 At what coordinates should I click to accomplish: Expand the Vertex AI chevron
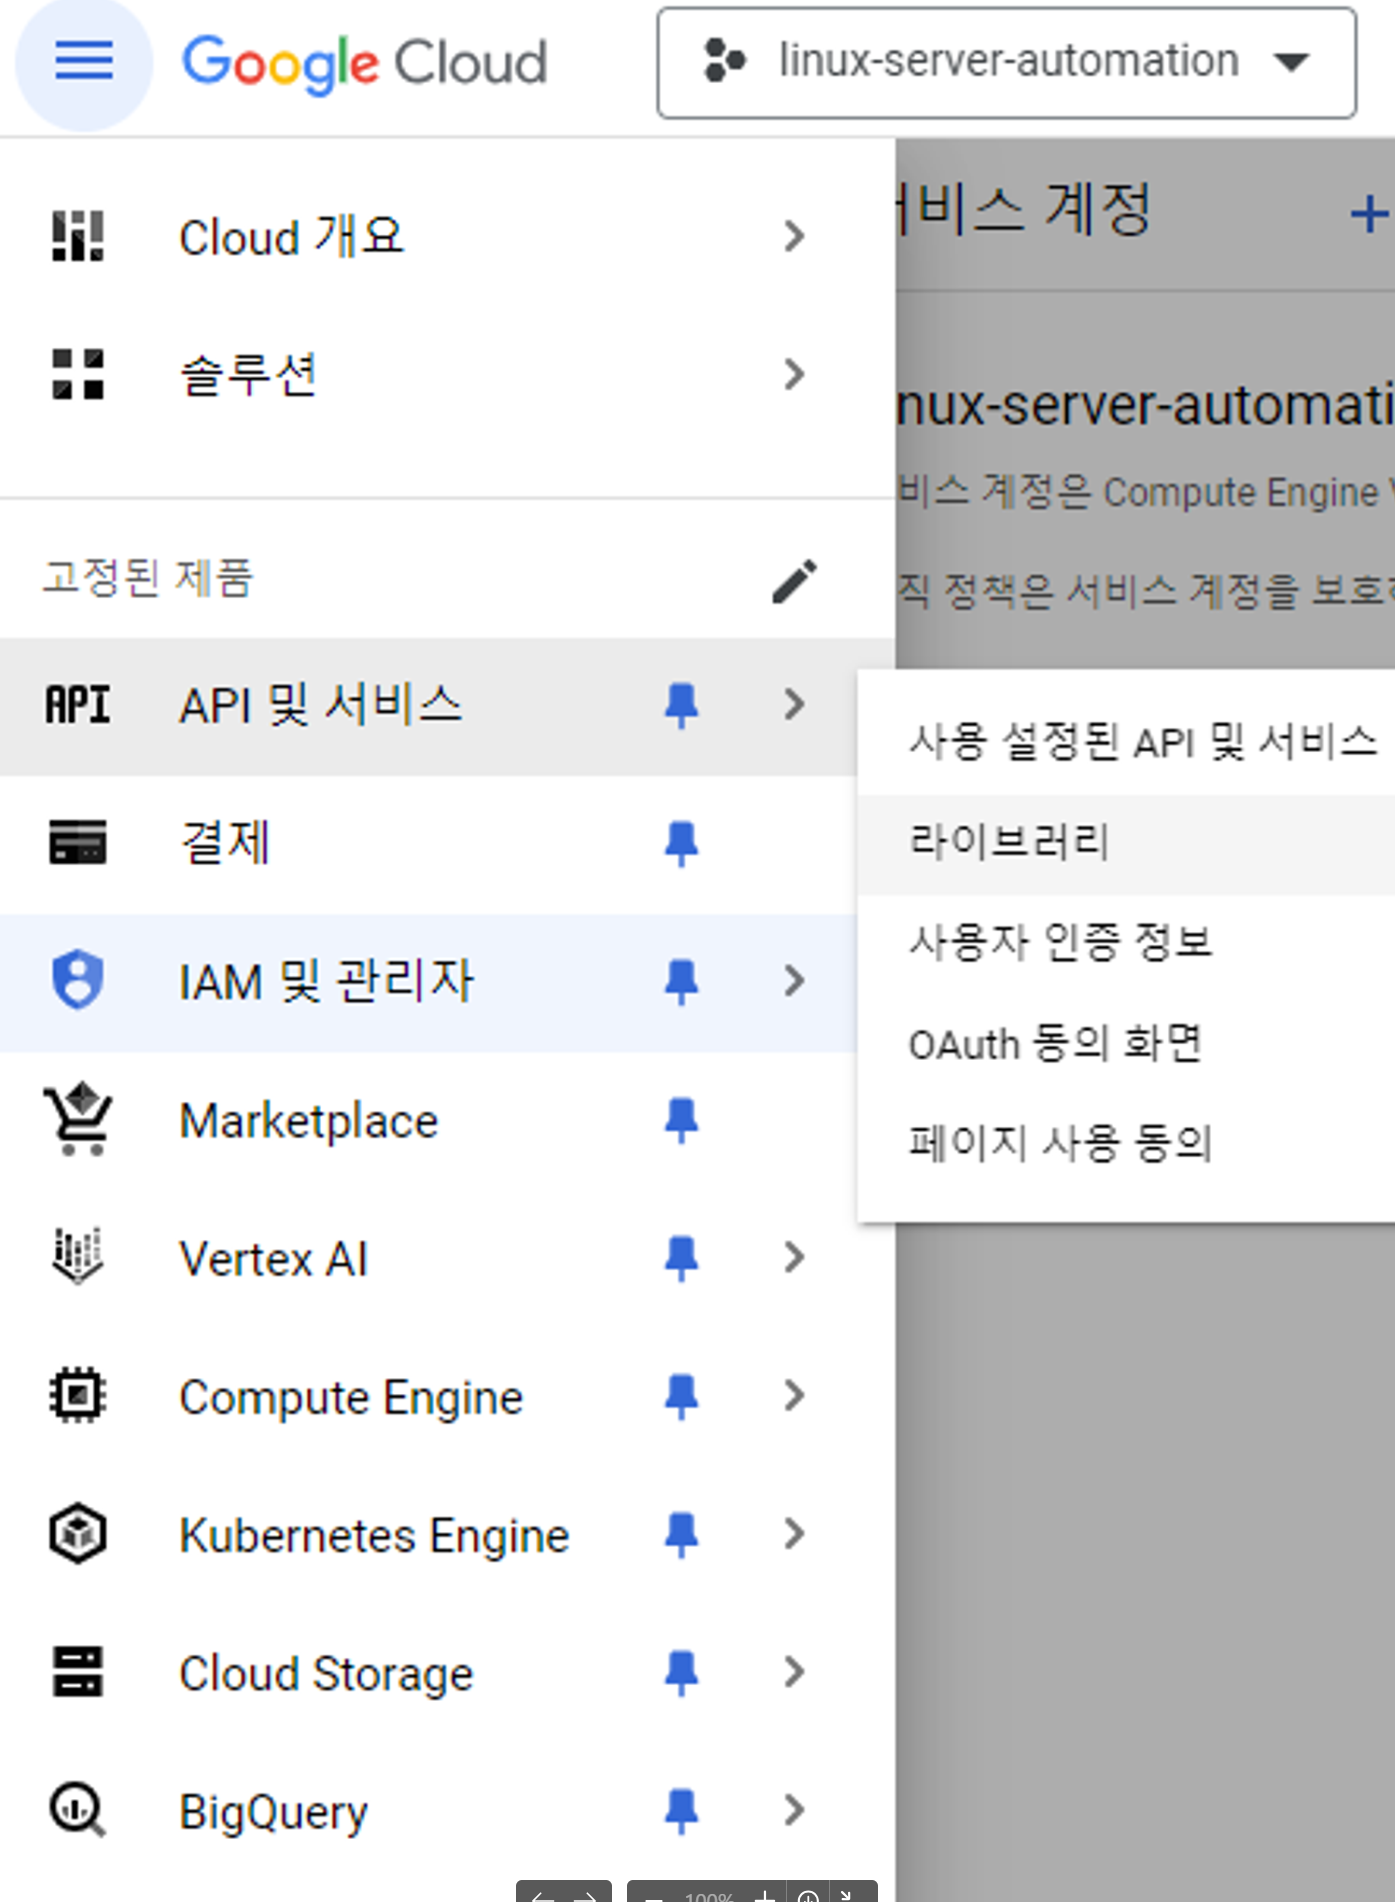(794, 1257)
